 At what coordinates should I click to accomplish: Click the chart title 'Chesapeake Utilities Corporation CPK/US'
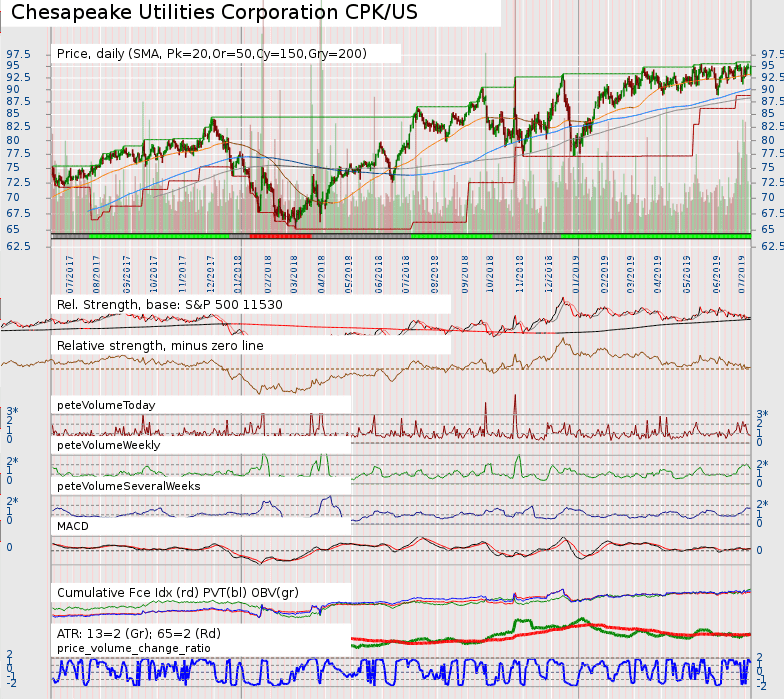(x=214, y=12)
